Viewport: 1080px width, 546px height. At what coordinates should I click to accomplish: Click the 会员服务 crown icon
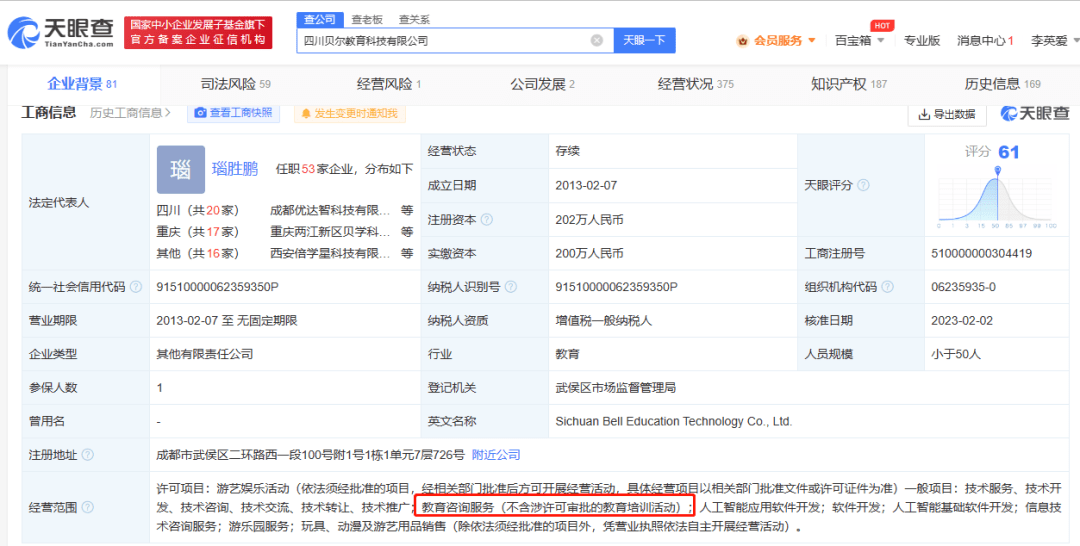click(742, 41)
